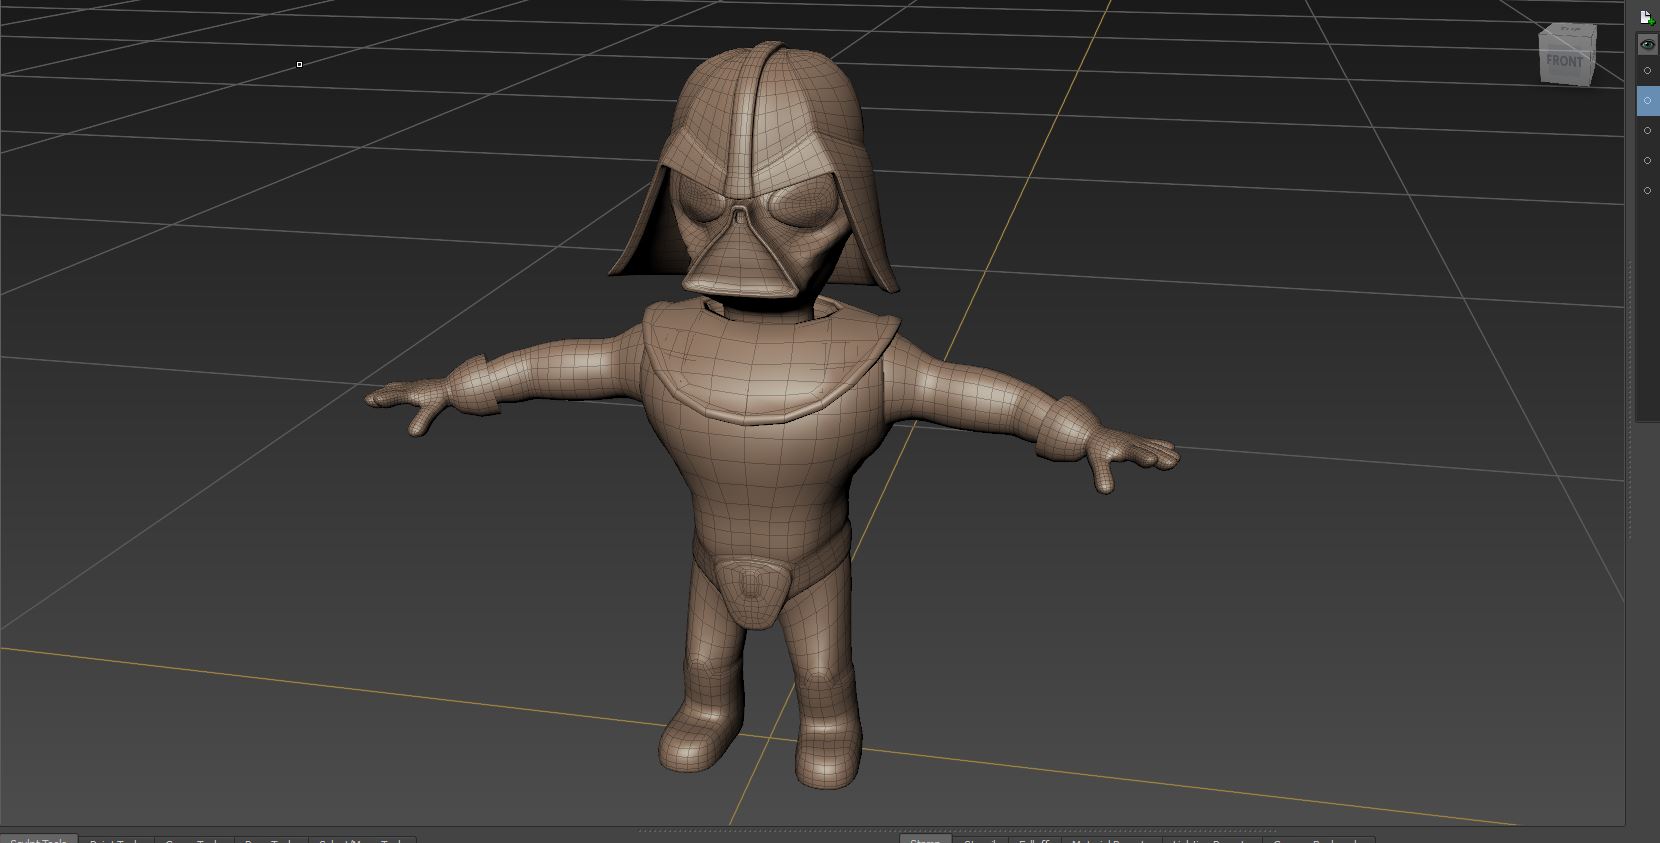Screen dimensions: 1660x843
Task: Select the Stamp tray tab
Action: pyautogui.click(x=925, y=840)
